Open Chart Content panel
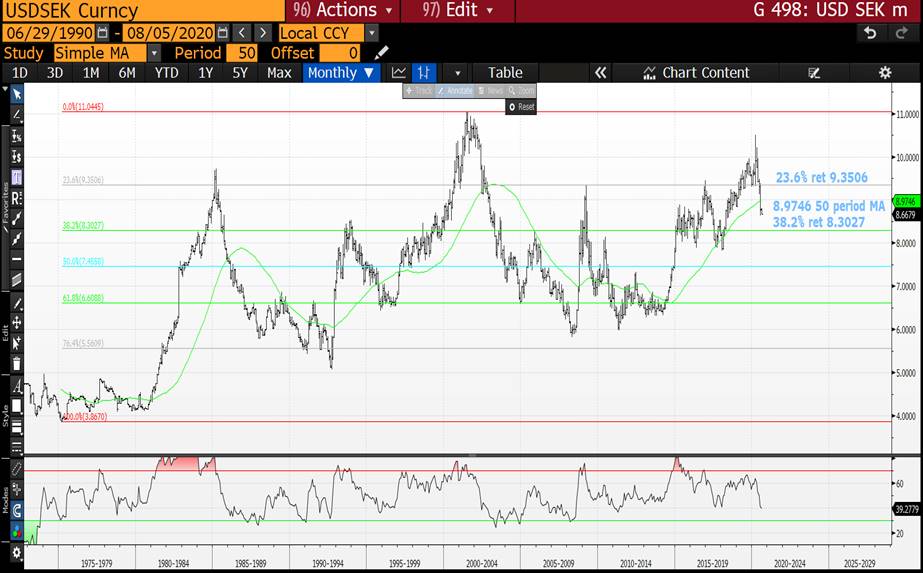Screen dimensions: 923x573 point(695,72)
